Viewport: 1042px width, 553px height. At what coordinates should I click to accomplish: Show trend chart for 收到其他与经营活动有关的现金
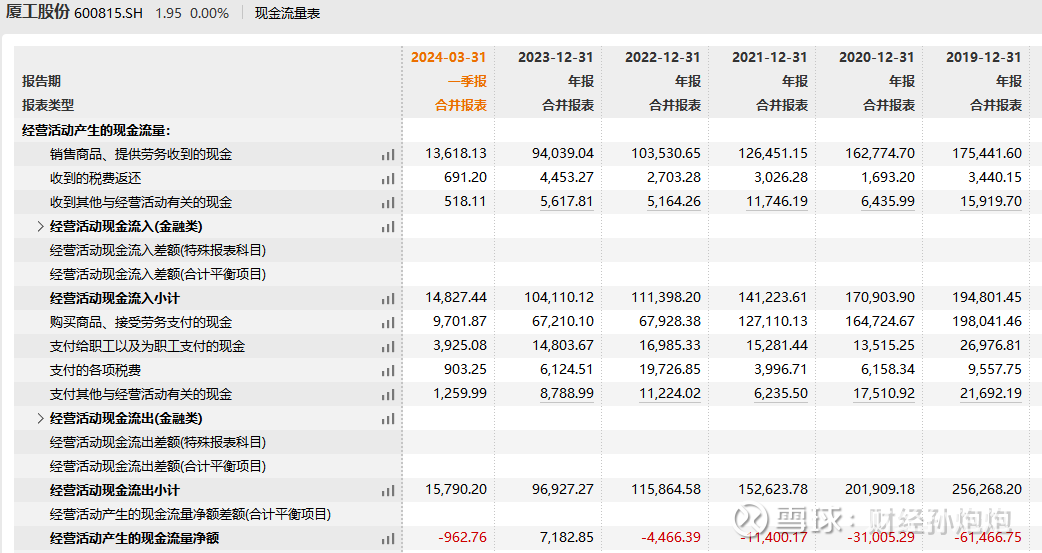387,203
